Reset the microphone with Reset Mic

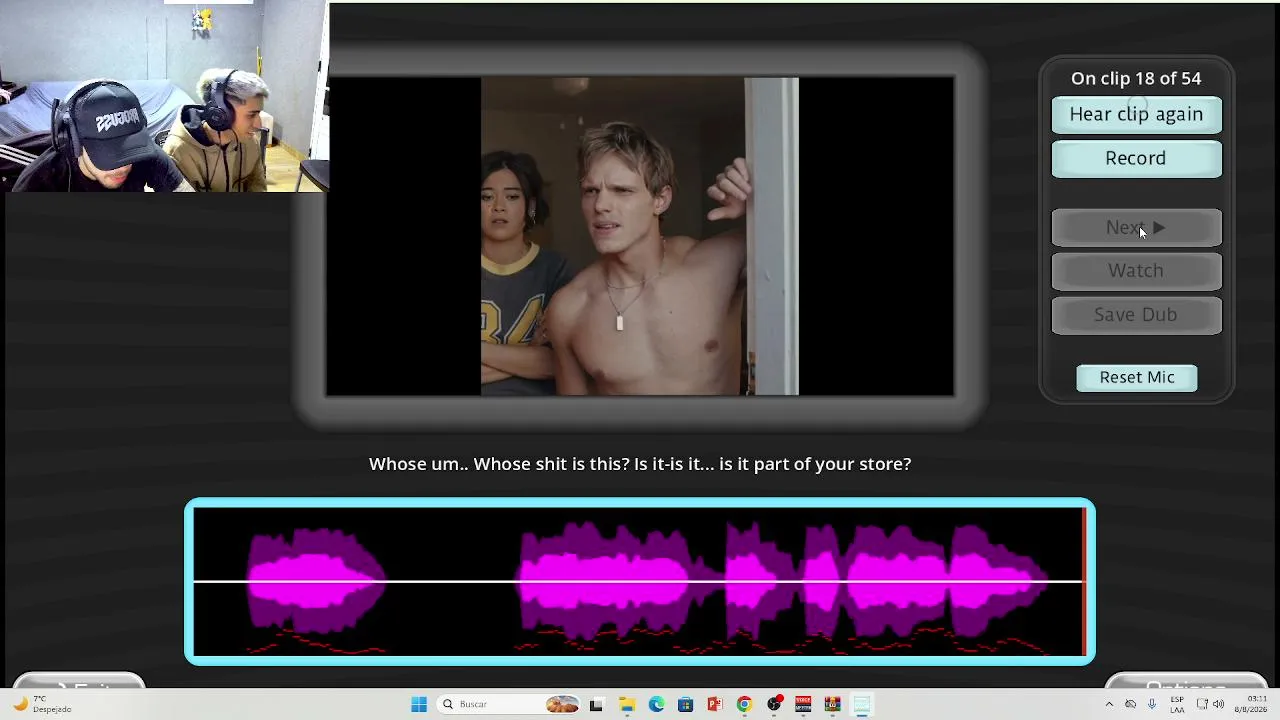pos(1137,377)
